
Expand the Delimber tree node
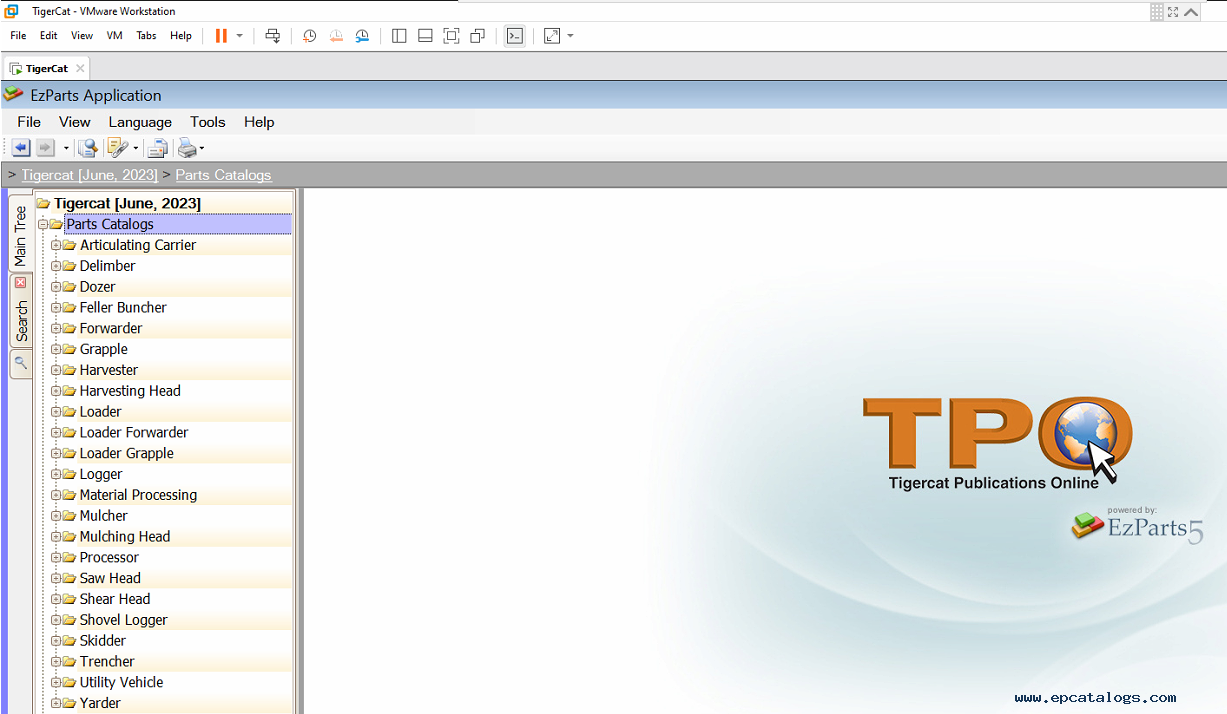point(56,266)
